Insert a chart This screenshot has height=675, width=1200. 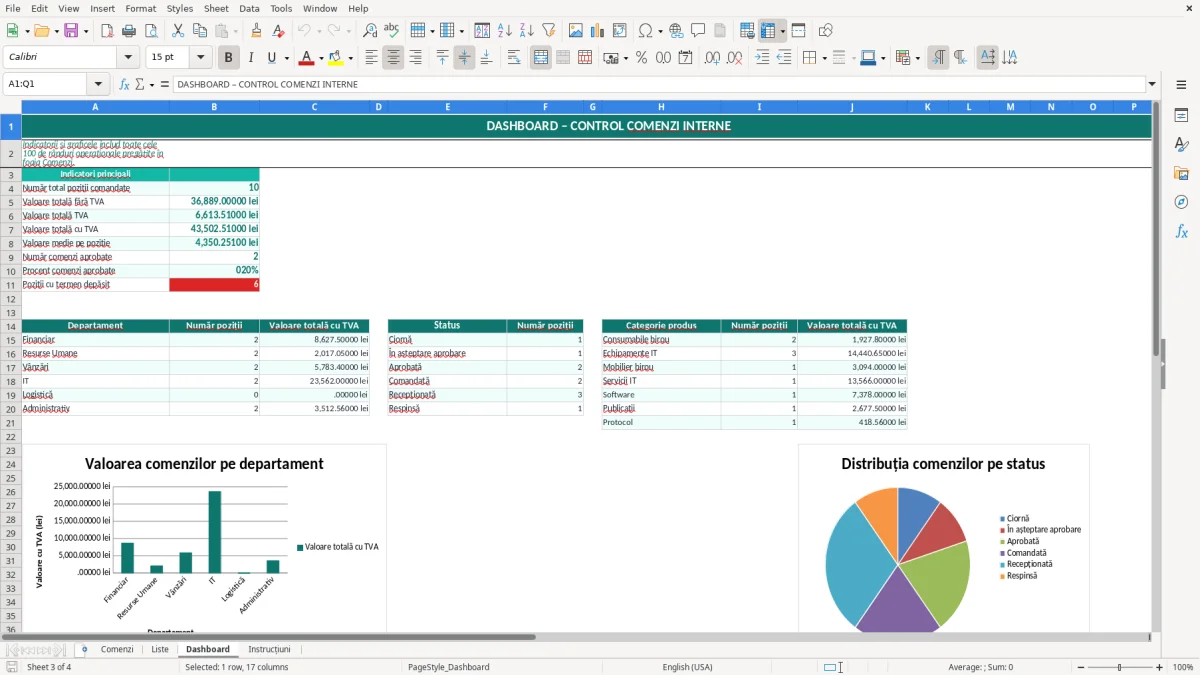[598, 31]
